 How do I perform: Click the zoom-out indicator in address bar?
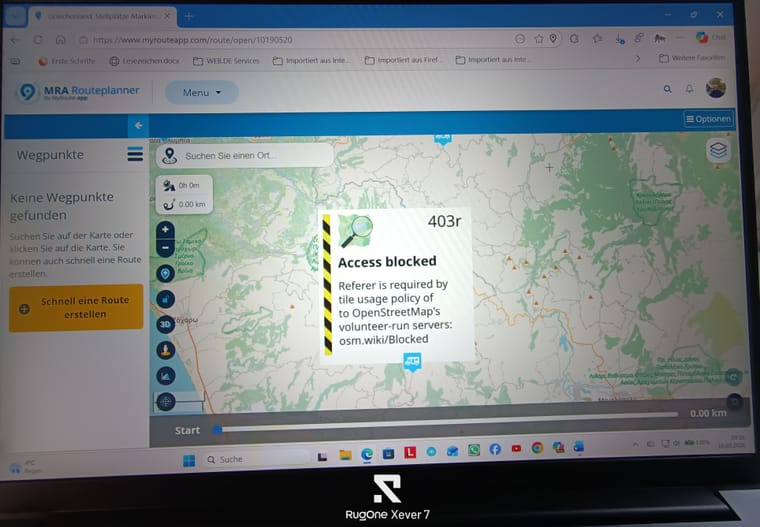[x=520, y=39]
